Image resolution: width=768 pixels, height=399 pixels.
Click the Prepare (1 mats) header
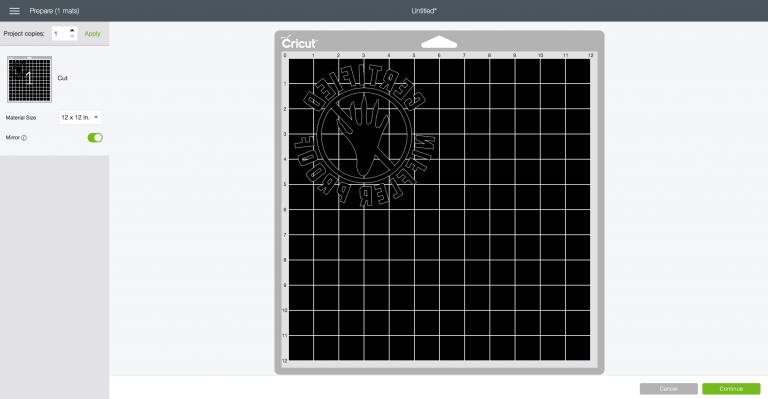click(x=54, y=11)
